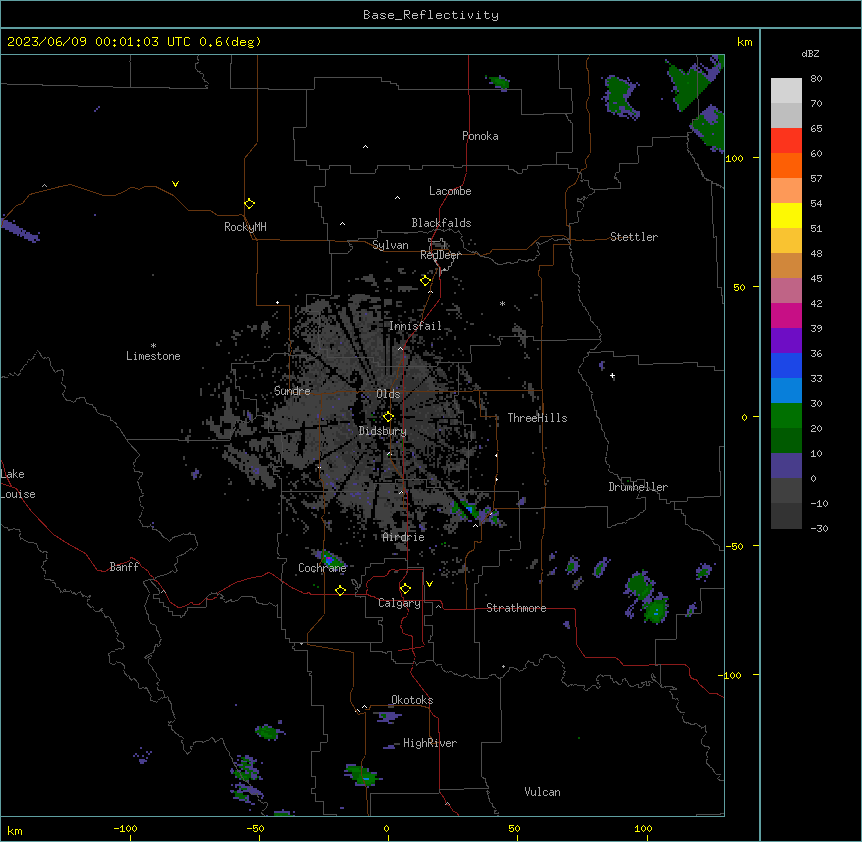
Task: Select the orange 57-60 dBZ legend swatch
Action: pyautogui.click(x=786, y=165)
